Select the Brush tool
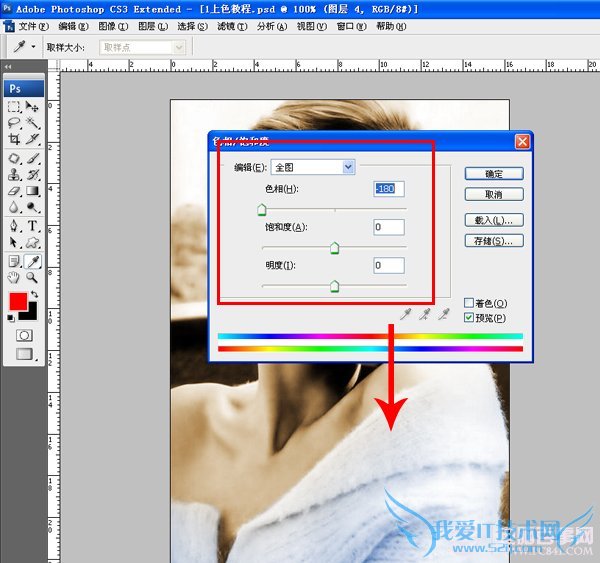Image resolution: width=600 pixels, height=563 pixels. pyautogui.click(x=33, y=158)
